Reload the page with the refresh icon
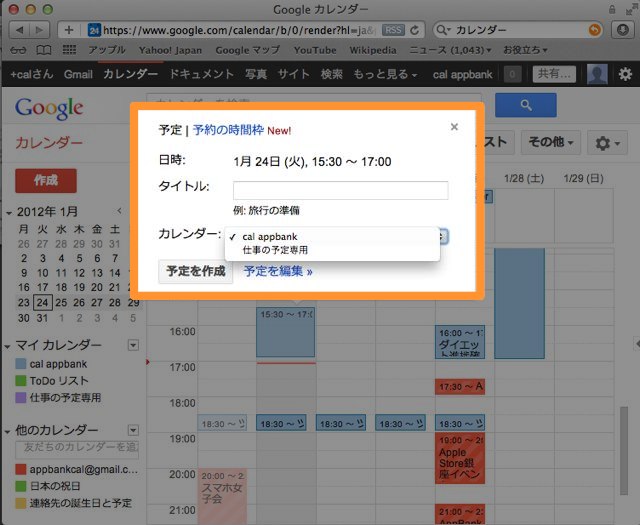The width and height of the screenshot is (640, 525). pyautogui.click(x=415, y=30)
